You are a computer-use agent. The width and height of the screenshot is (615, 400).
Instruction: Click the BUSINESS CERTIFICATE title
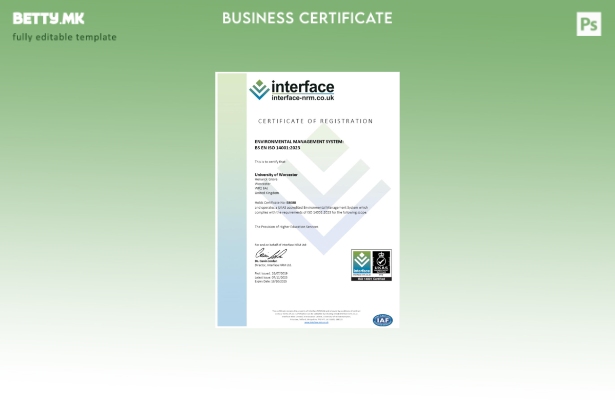tap(307, 18)
